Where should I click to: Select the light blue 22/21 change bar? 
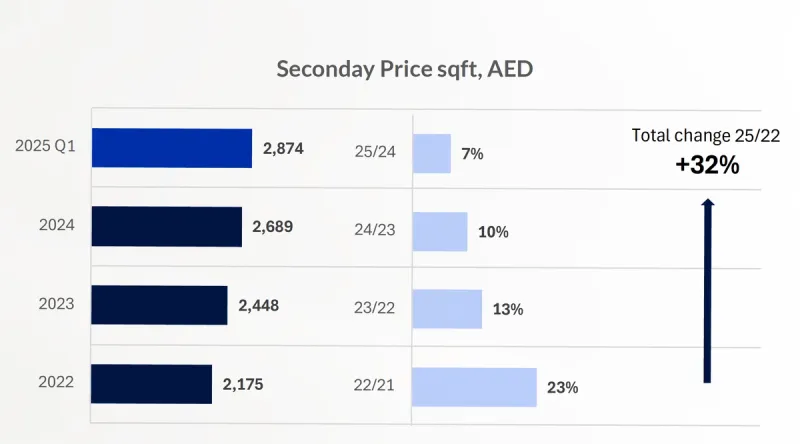474,387
